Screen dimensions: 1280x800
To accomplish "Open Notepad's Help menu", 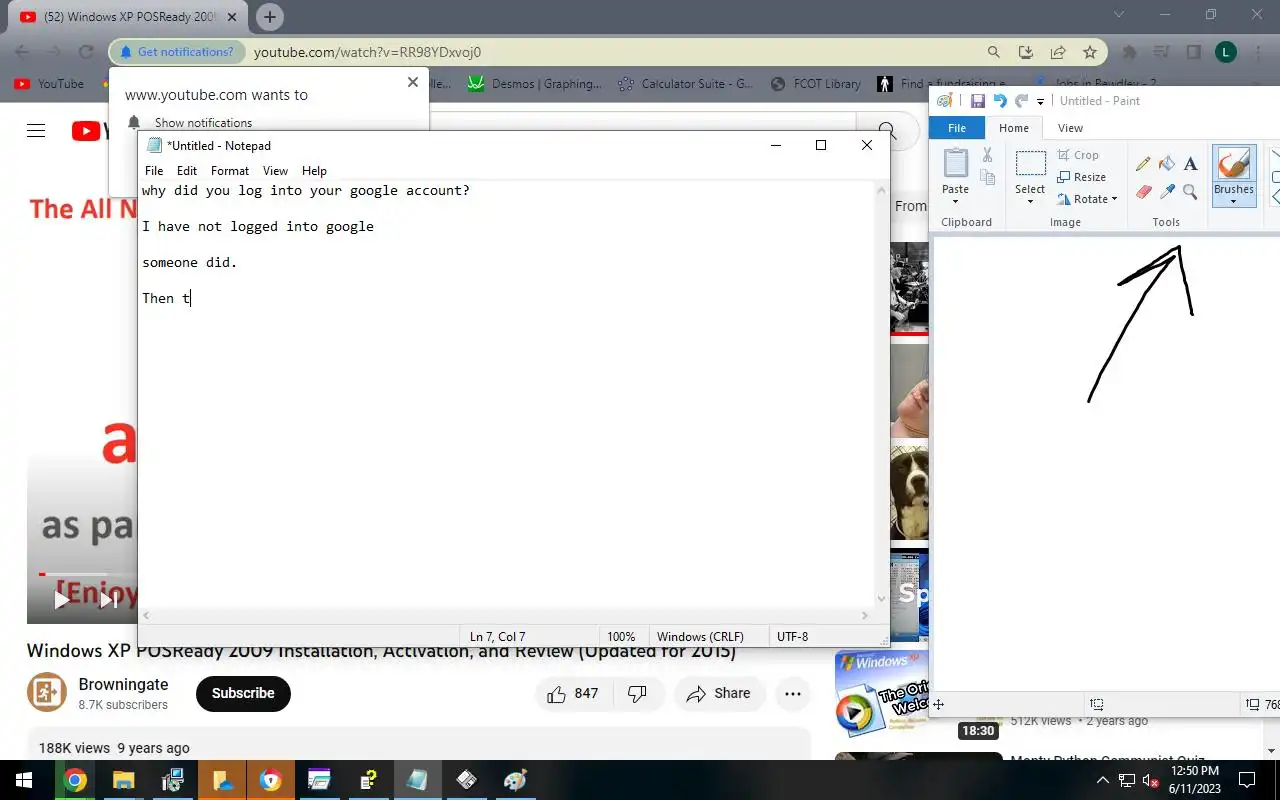I will pyautogui.click(x=314, y=171).
